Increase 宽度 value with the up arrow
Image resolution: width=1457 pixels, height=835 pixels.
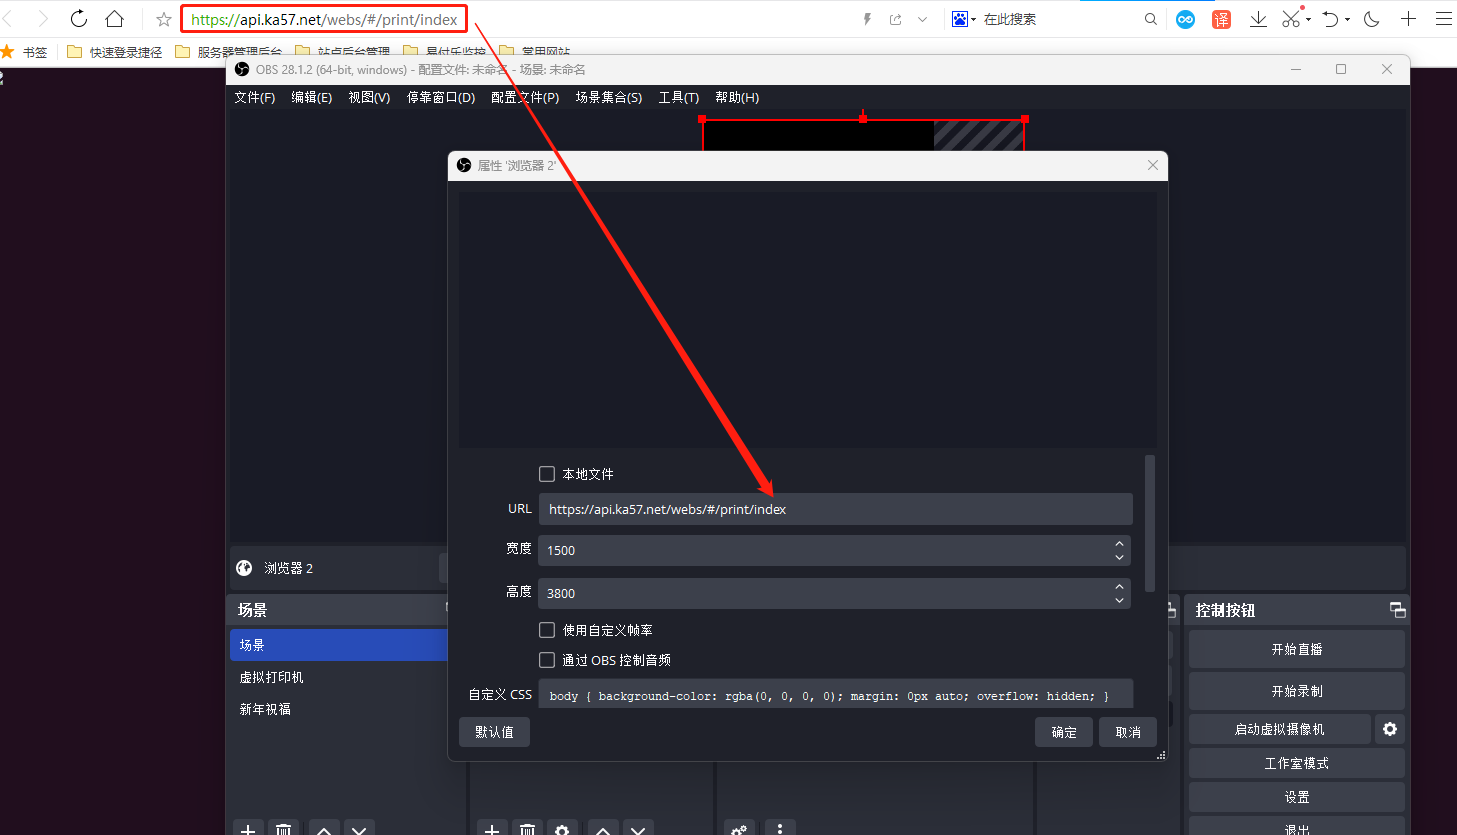(x=1119, y=544)
